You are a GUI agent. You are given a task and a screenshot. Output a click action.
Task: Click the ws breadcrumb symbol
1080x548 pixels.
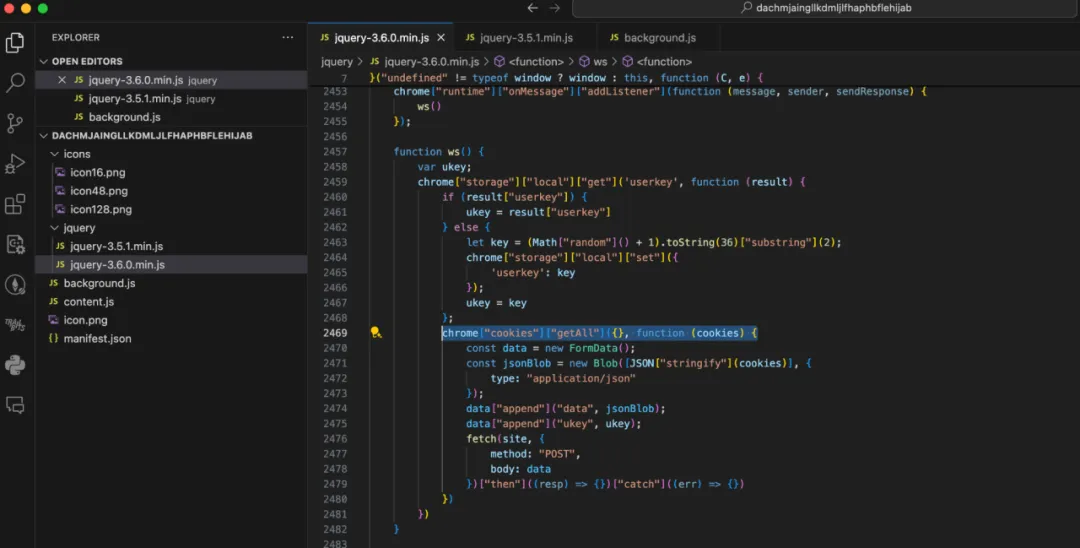[593, 62]
